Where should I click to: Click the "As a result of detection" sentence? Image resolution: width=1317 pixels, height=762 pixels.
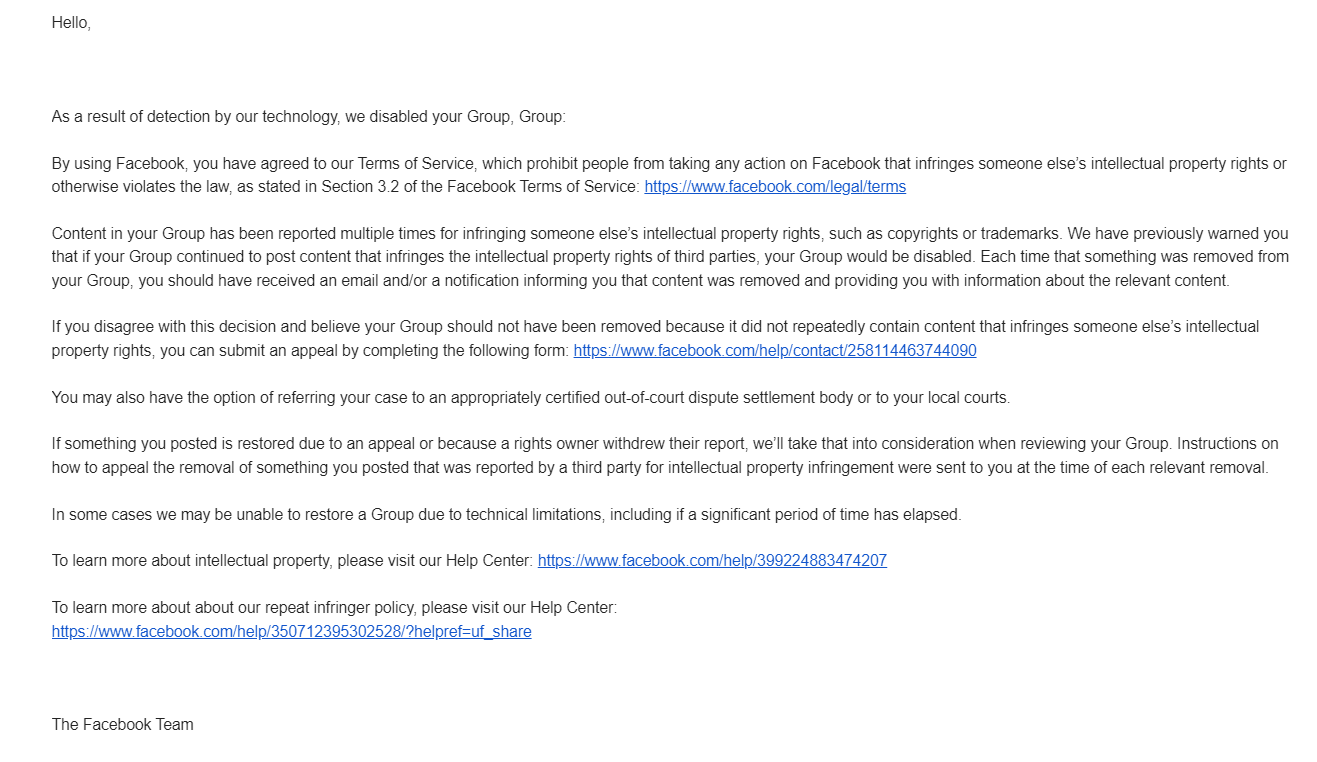[x=308, y=117]
